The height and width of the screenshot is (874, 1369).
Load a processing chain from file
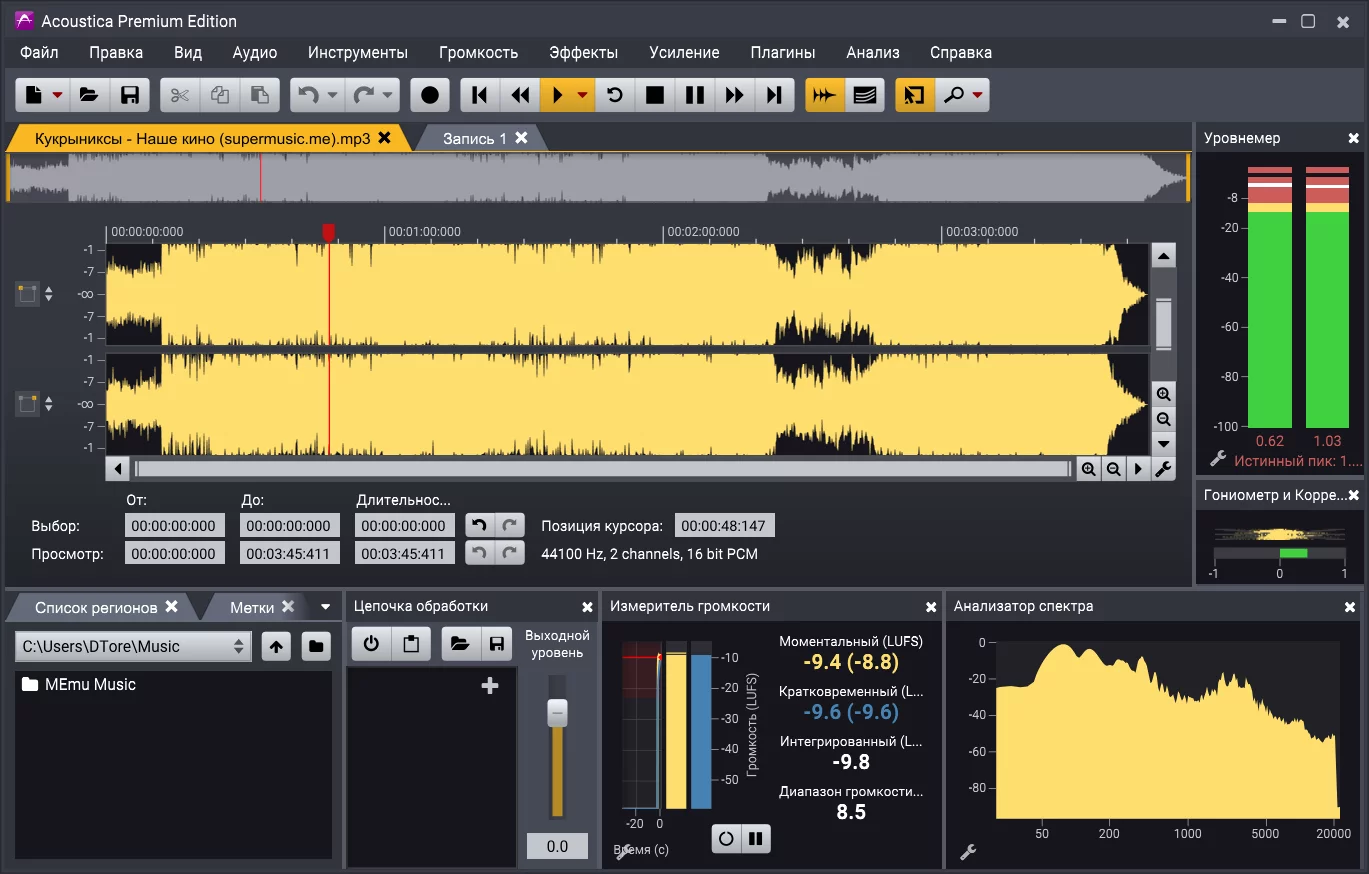[460, 644]
